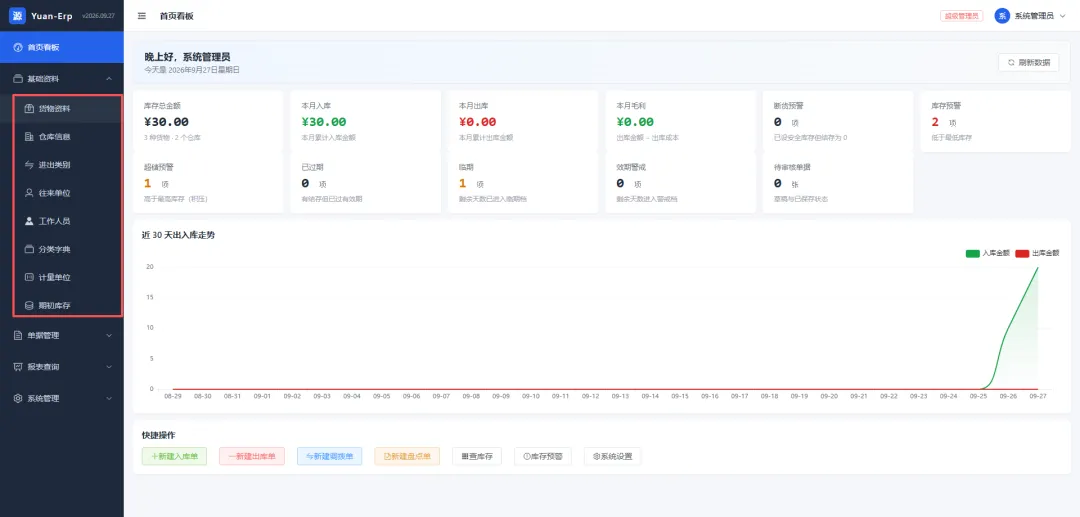This screenshot has width=1080, height=517.
Task: Expand the 单据管理 menu group
Action: click(62, 335)
